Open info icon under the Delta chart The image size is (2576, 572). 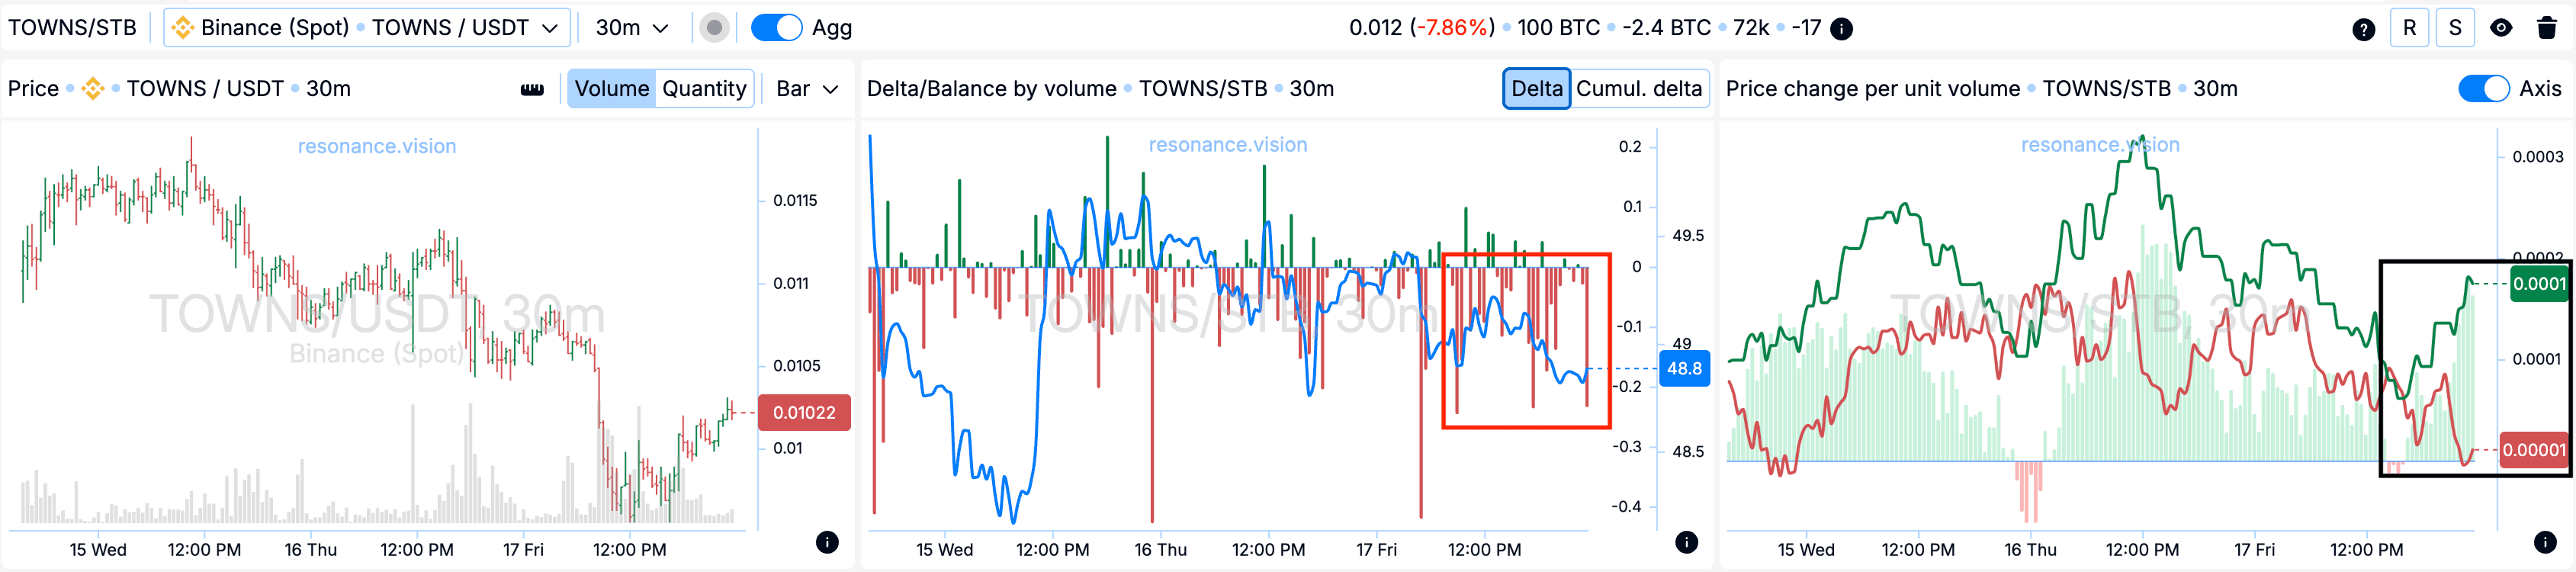pyautogui.click(x=1686, y=542)
